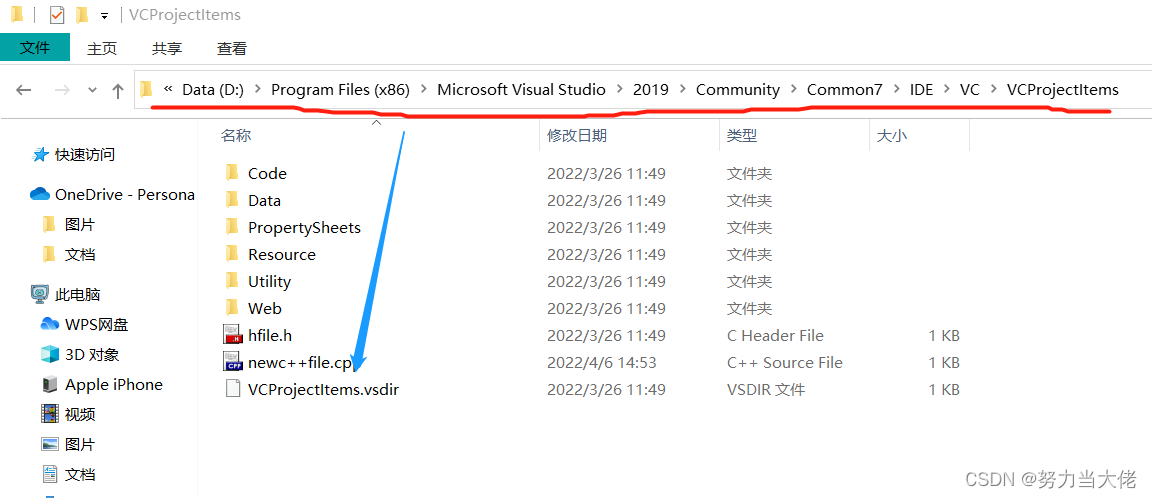The image size is (1152, 498).
Task: Open 文档 under OneDrive
Action: (79, 255)
